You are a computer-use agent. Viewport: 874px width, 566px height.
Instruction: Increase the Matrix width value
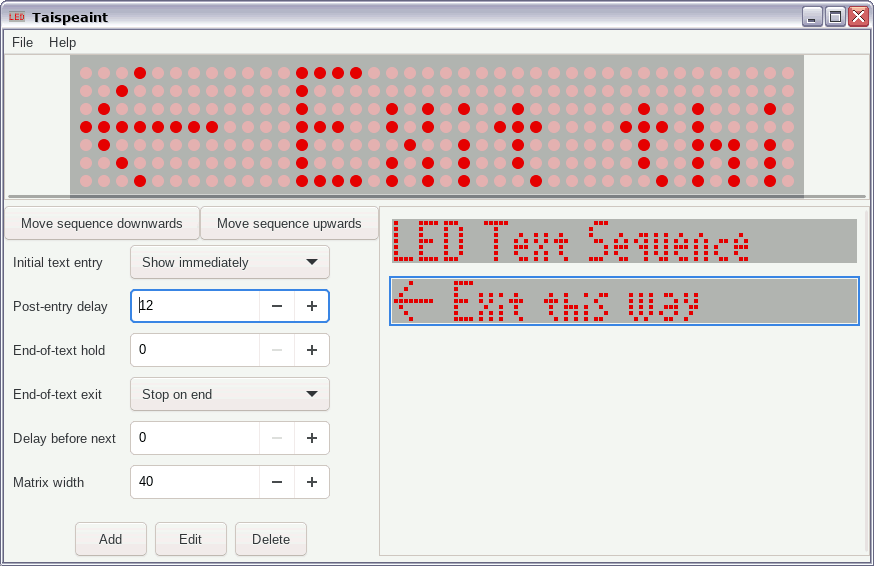pyautogui.click(x=312, y=482)
